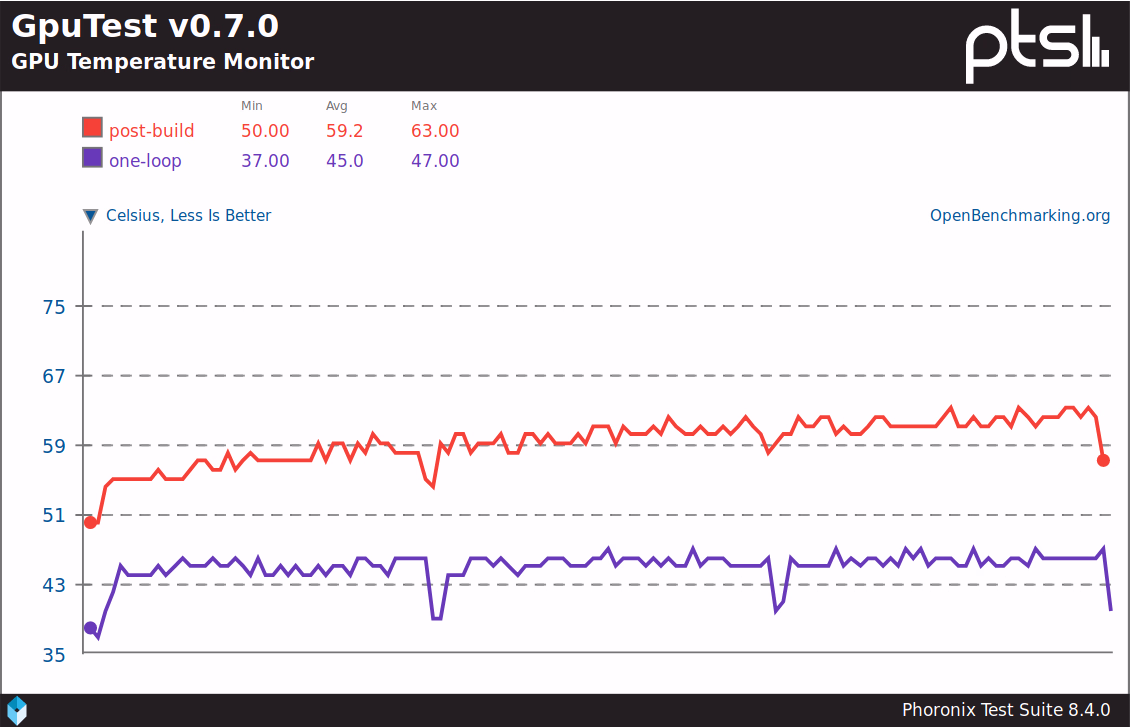Image resolution: width=1130 pixels, height=727 pixels.
Task: Click the red line's starting data point
Action: (x=90, y=522)
